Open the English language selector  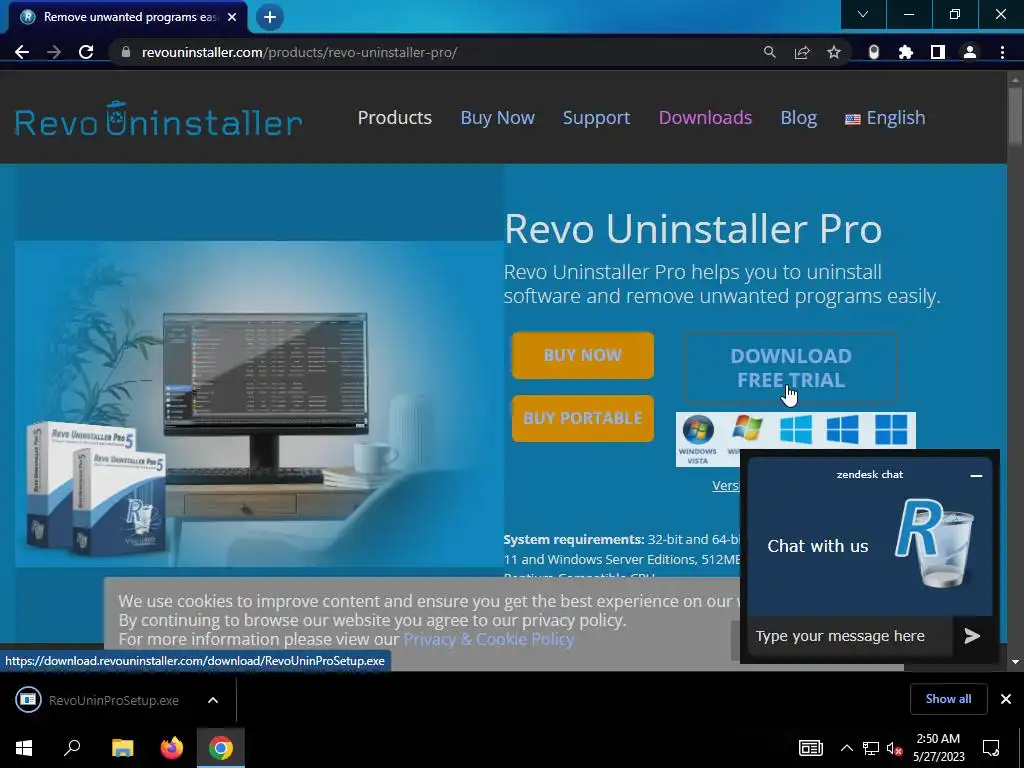pos(885,118)
